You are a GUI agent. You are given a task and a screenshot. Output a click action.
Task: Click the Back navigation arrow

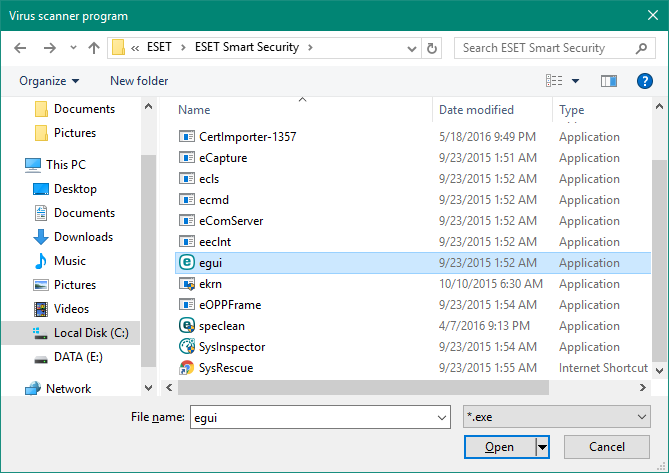point(22,48)
